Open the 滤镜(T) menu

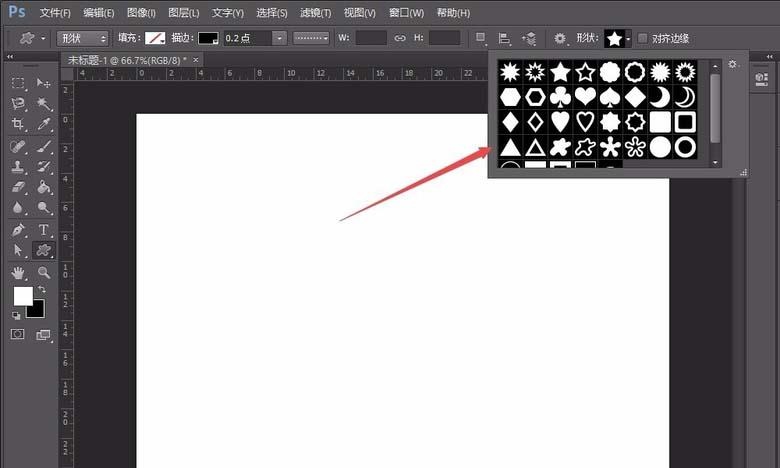pos(315,13)
